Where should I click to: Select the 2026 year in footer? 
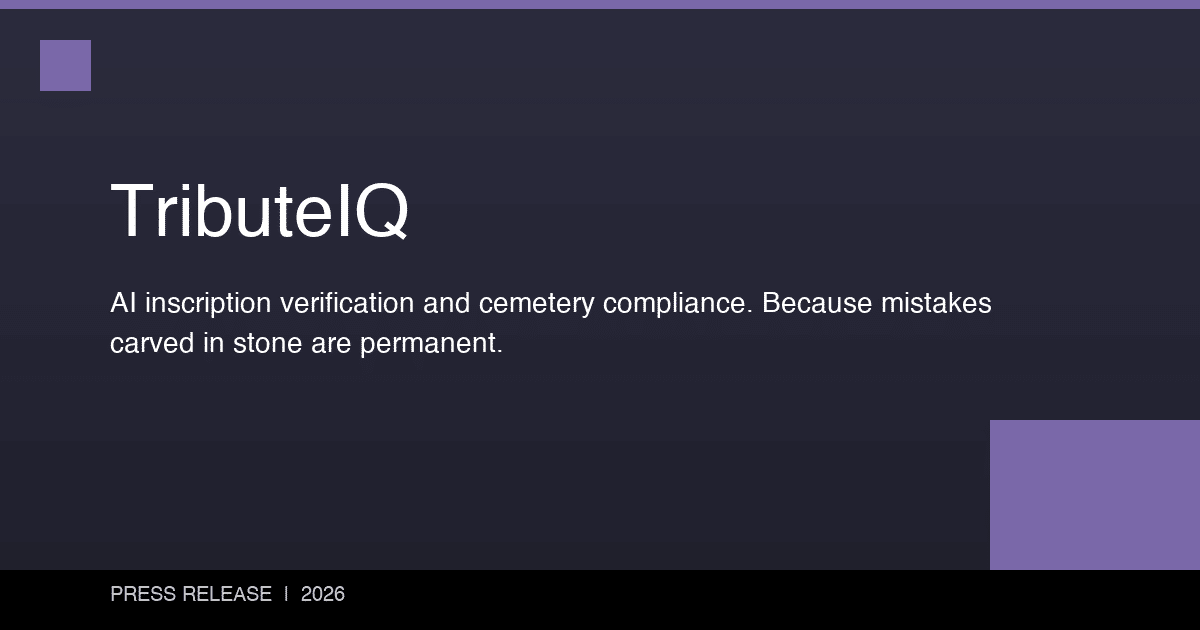coord(322,594)
